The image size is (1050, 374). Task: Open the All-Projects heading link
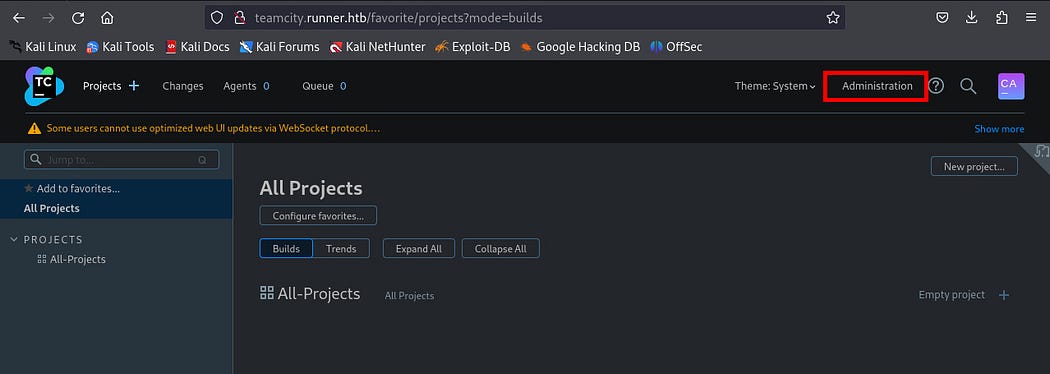pyautogui.click(x=319, y=293)
